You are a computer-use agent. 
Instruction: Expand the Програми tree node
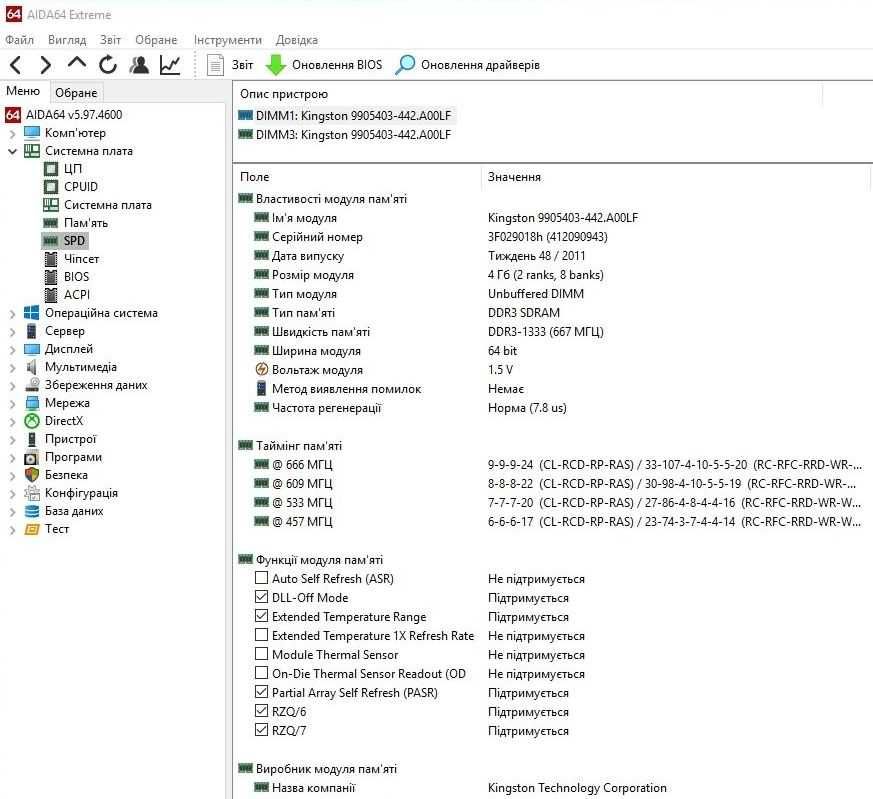click(x=12, y=458)
